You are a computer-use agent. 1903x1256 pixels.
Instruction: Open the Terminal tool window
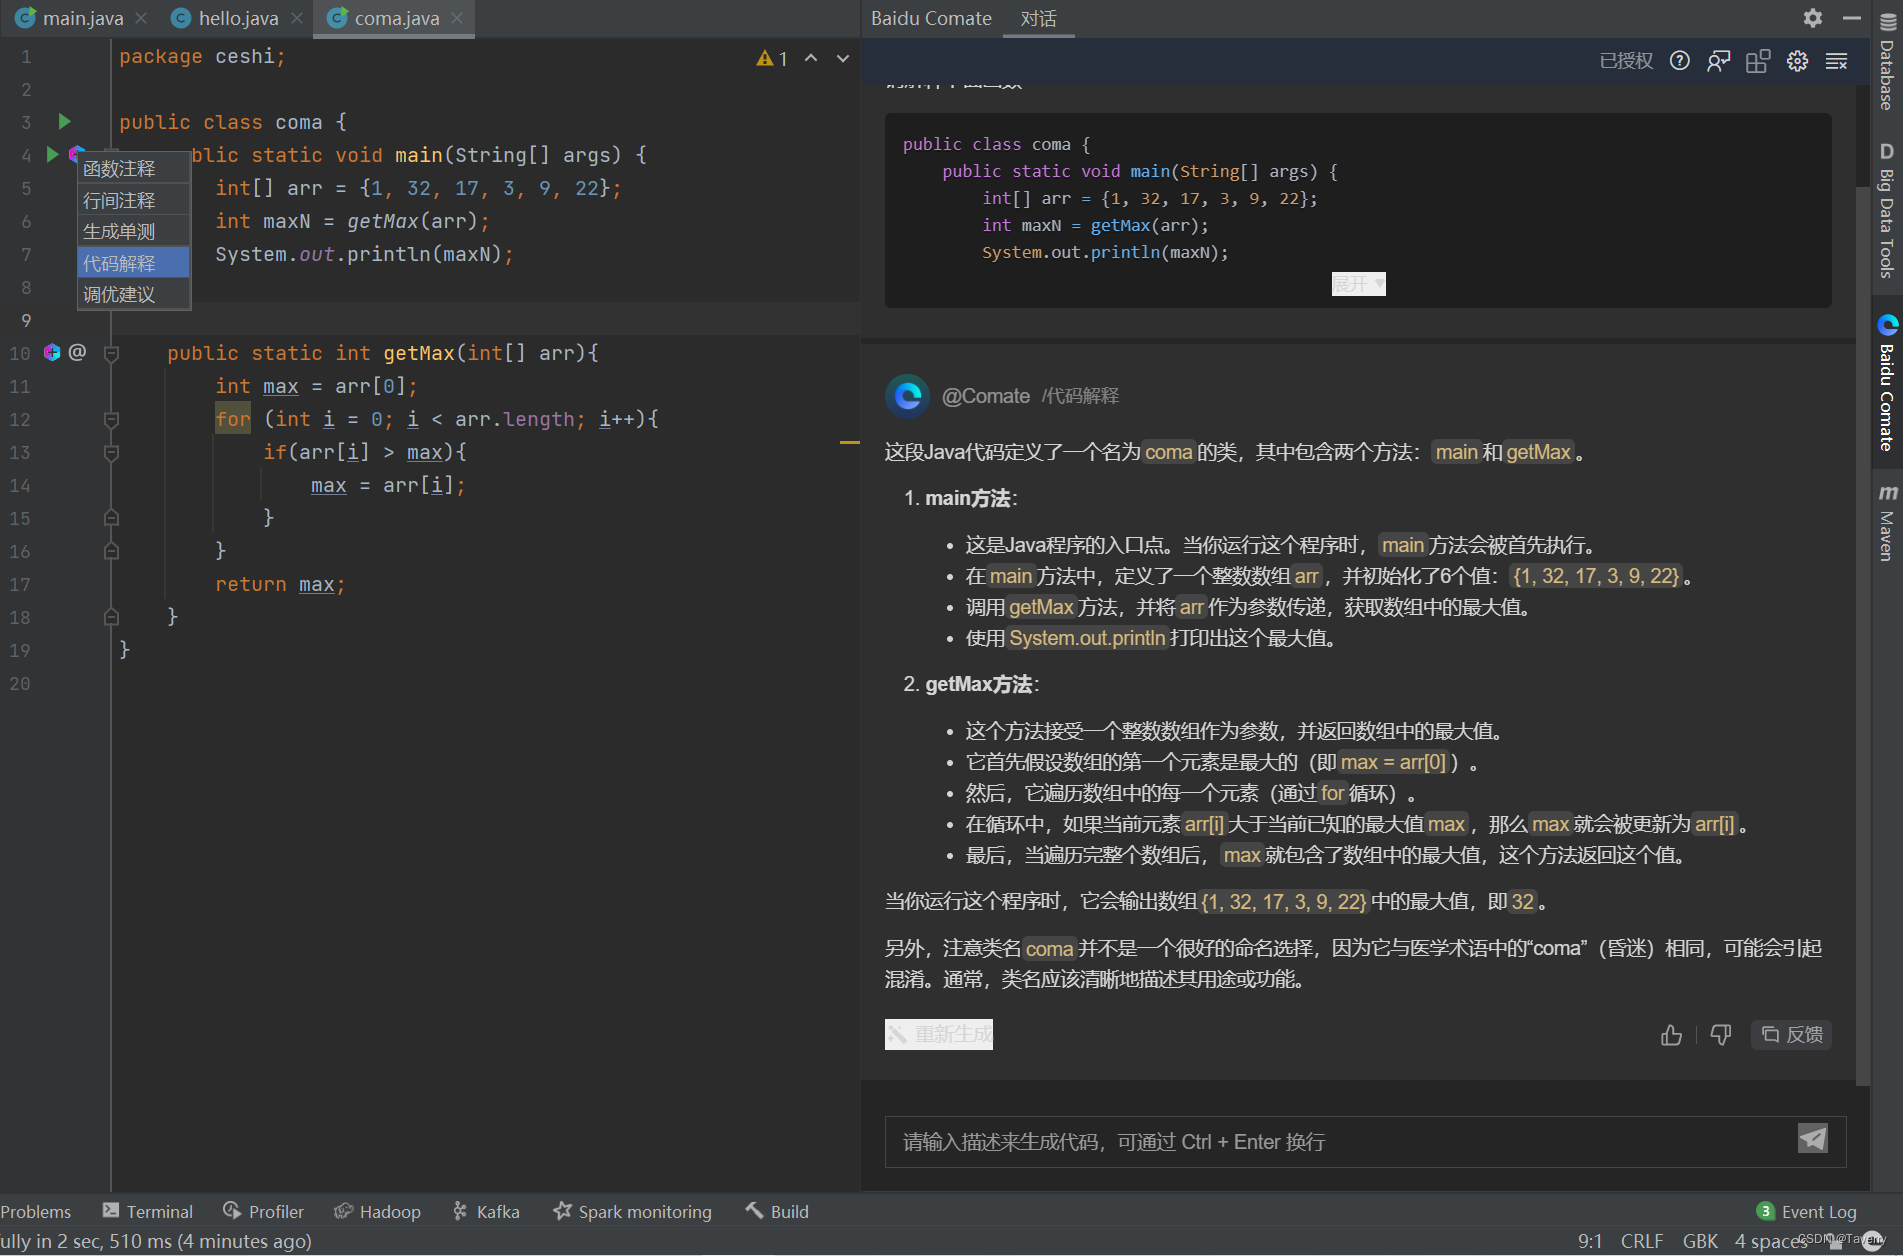(x=148, y=1211)
